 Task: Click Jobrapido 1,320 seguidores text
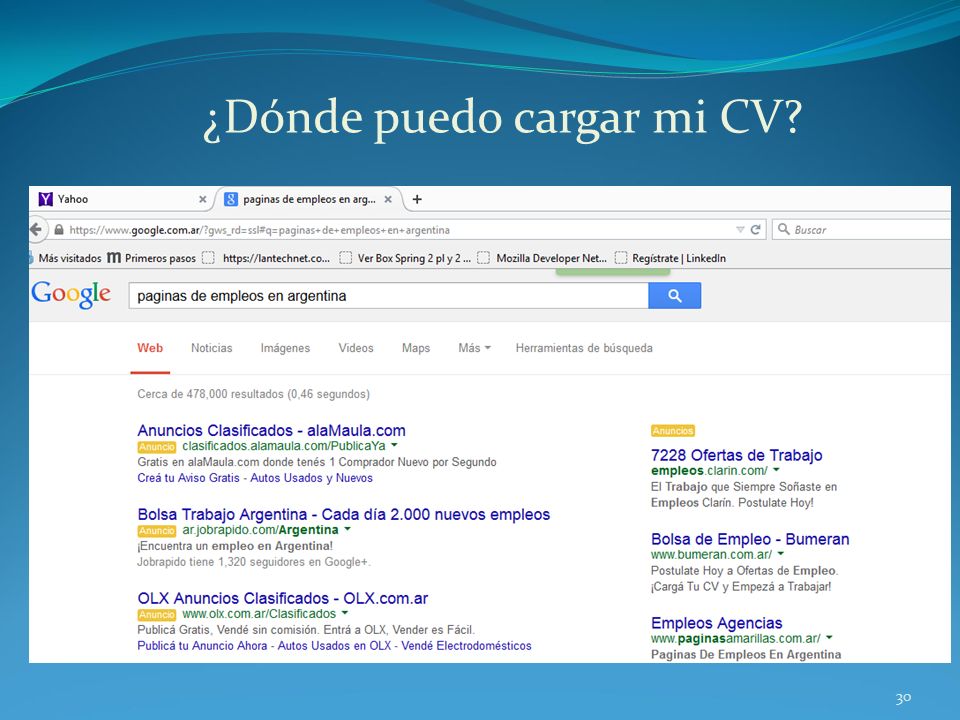(254, 562)
